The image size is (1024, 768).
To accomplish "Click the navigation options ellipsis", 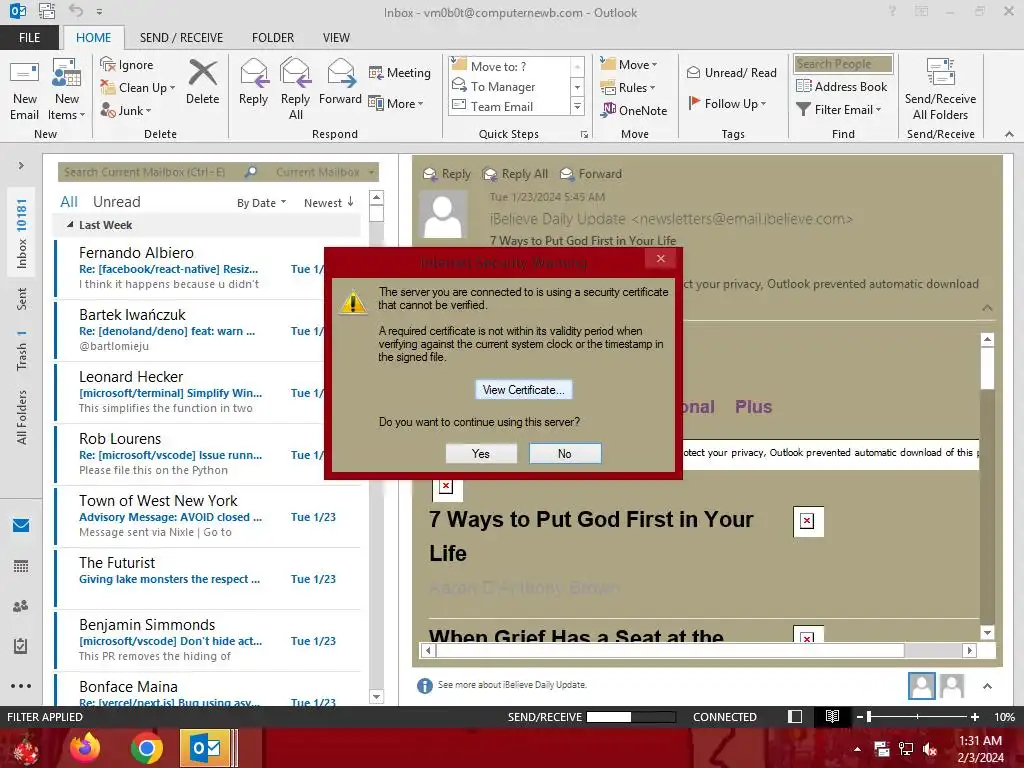I will (x=21, y=686).
